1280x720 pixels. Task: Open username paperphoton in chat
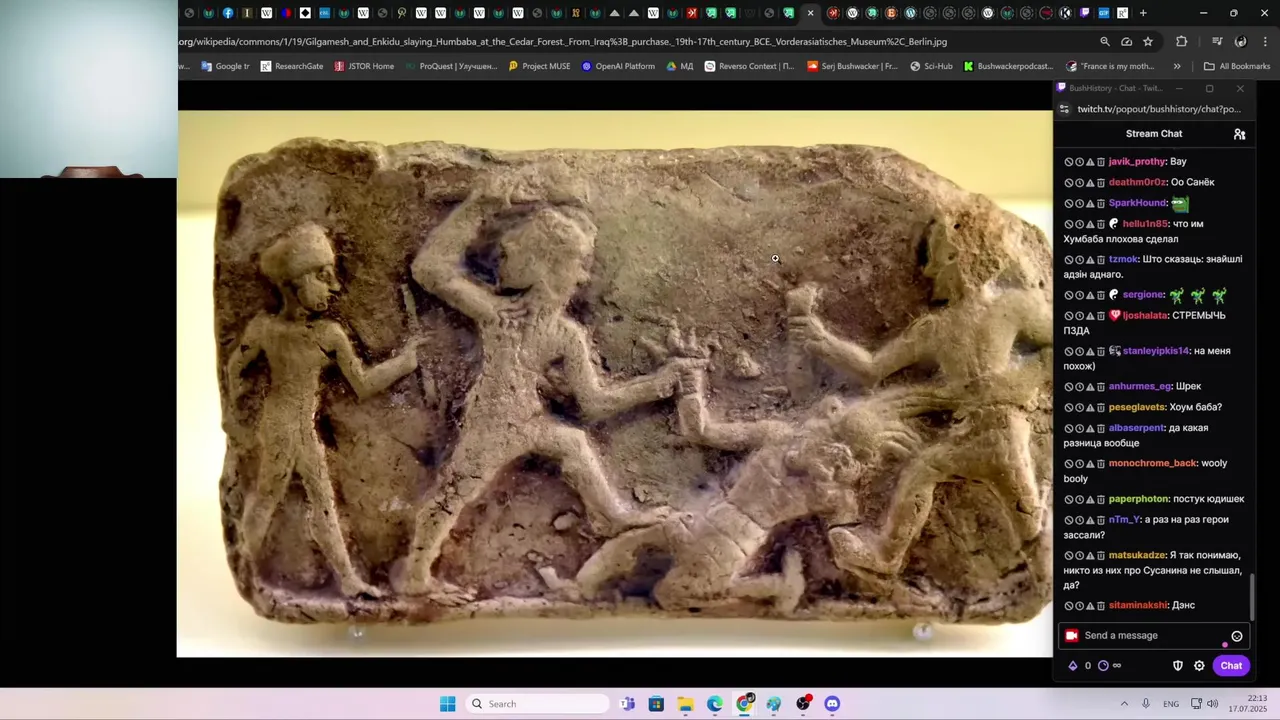click(1139, 499)
